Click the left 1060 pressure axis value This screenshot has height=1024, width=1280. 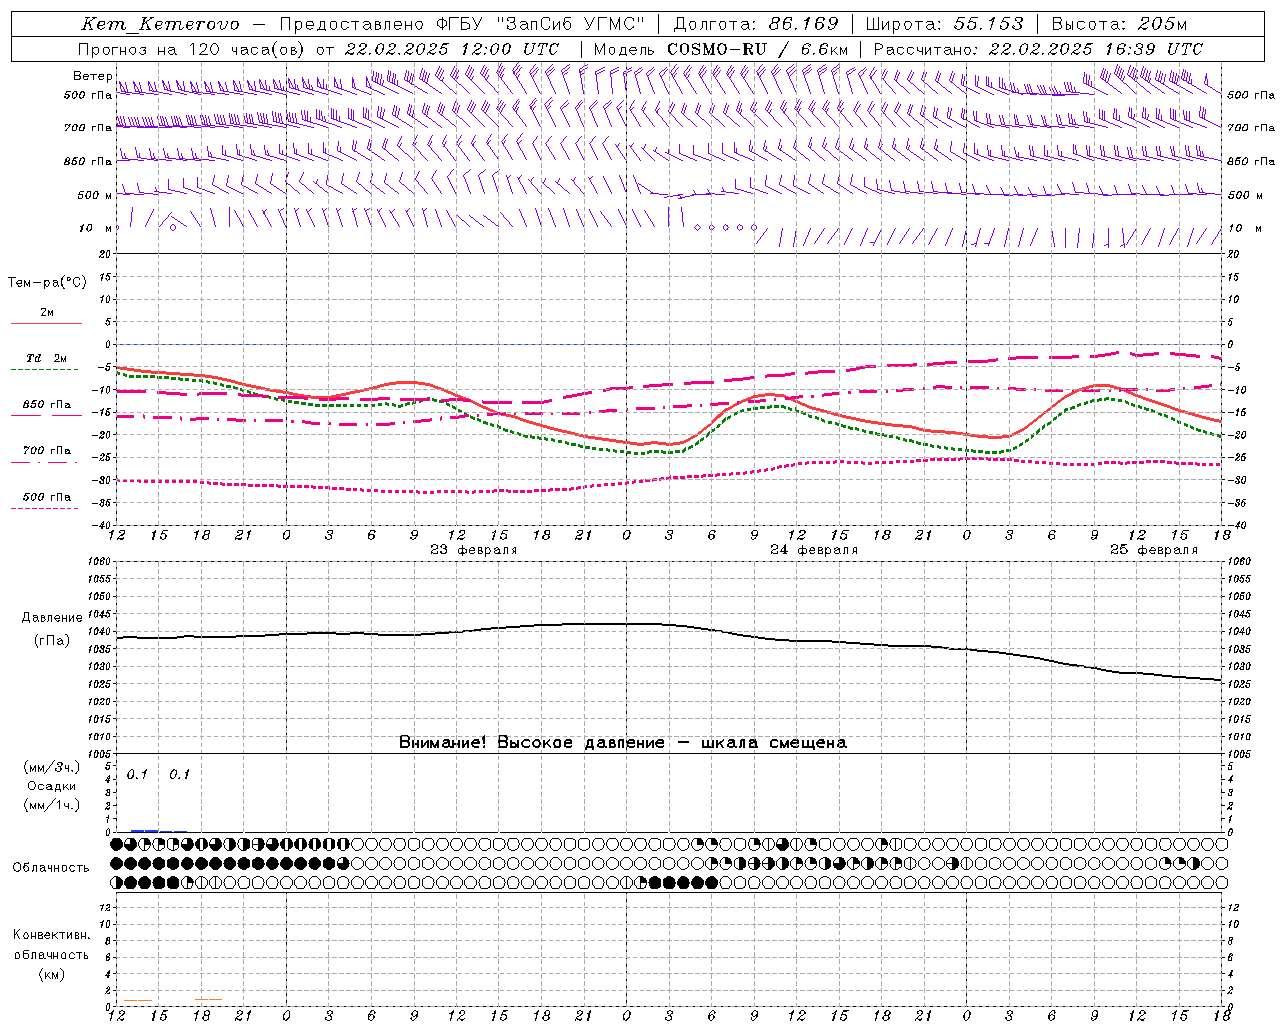pos(100,562)
